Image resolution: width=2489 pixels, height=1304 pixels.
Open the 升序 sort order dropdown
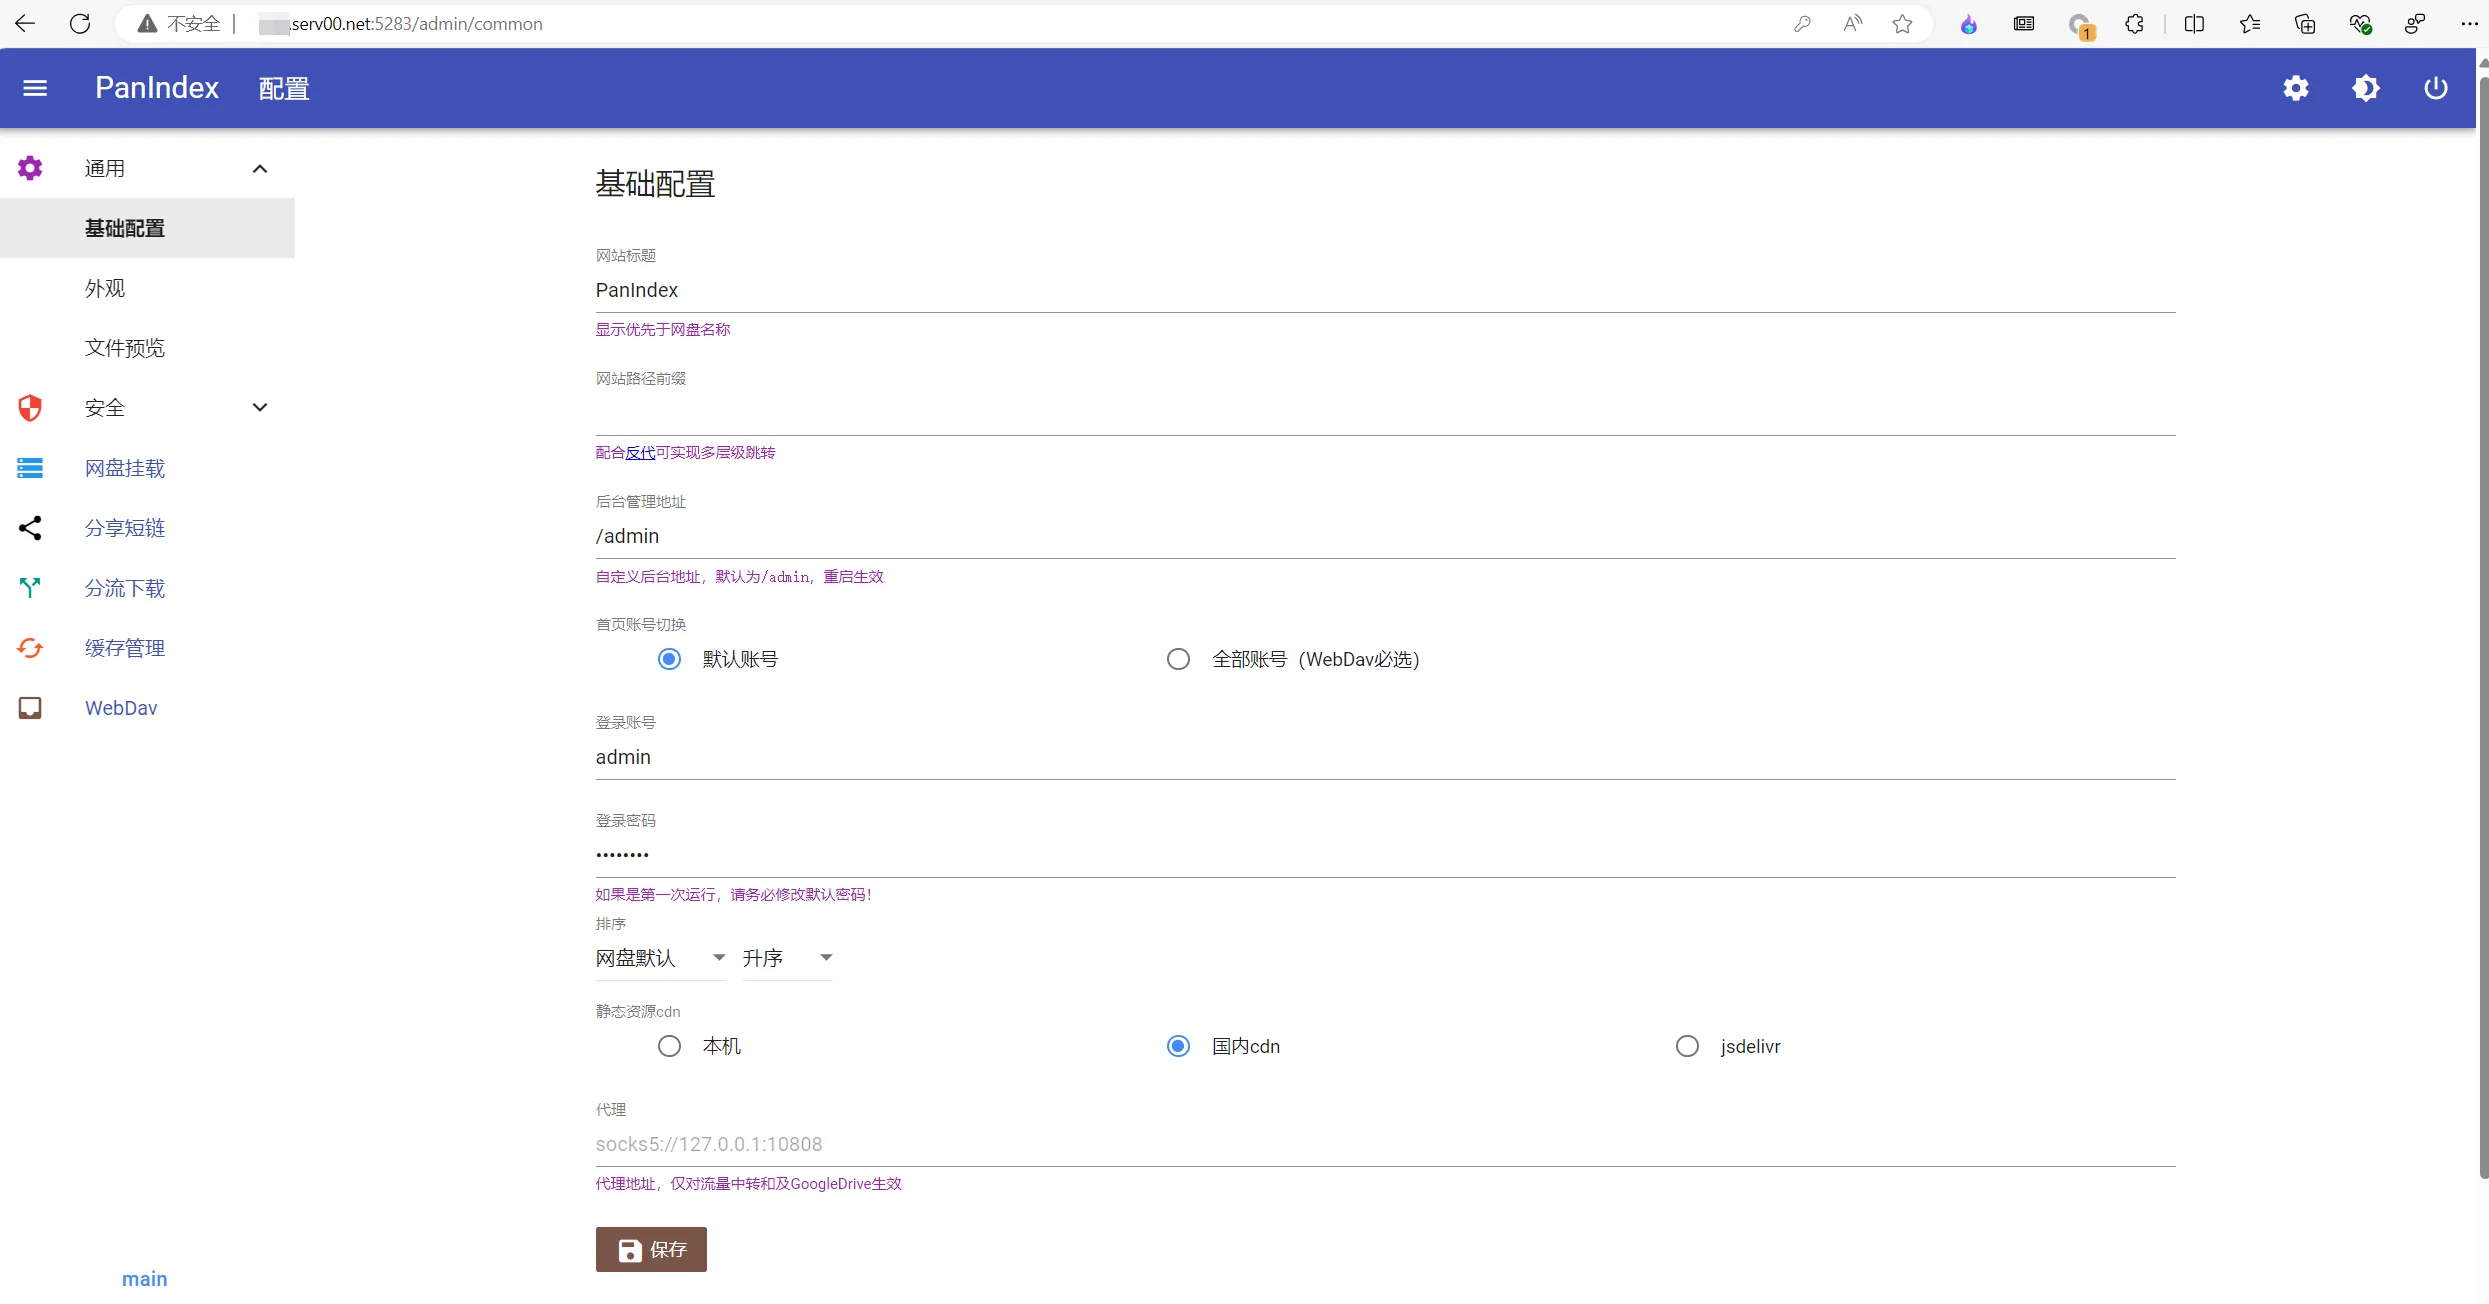(x=787, y=958)
